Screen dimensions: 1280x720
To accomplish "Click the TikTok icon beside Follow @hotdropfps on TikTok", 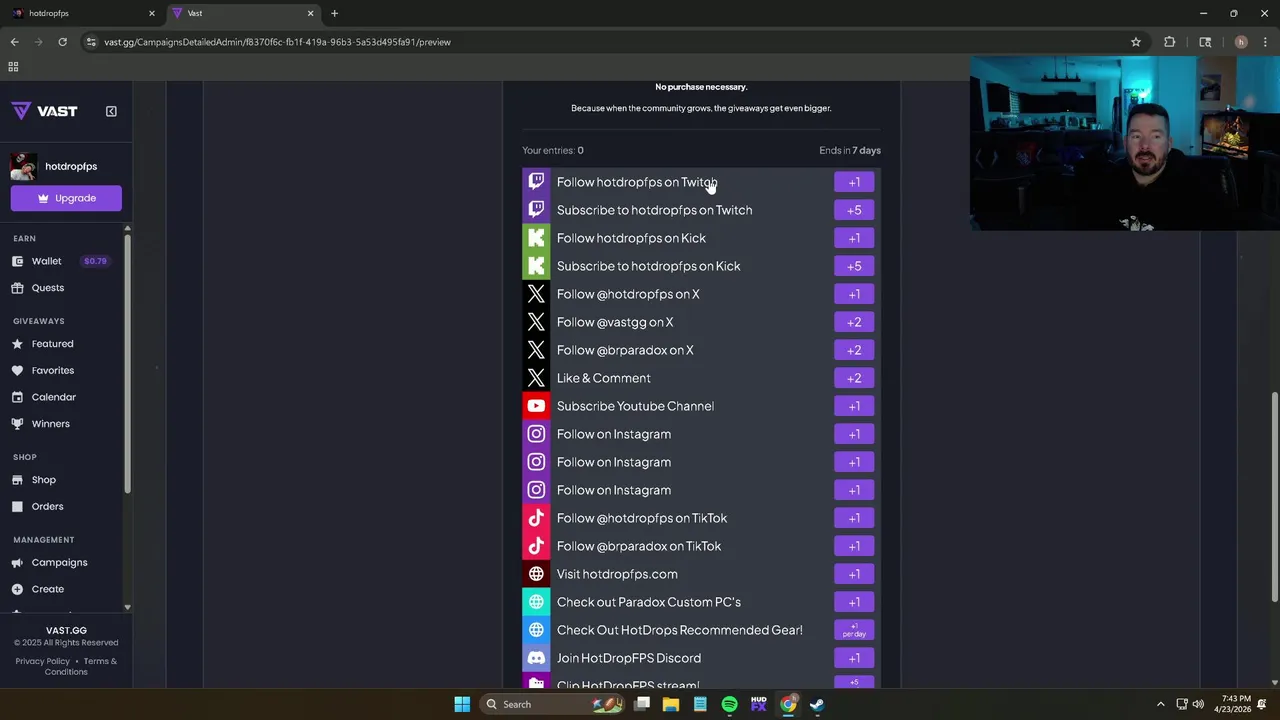I will [x=536, y=518].
